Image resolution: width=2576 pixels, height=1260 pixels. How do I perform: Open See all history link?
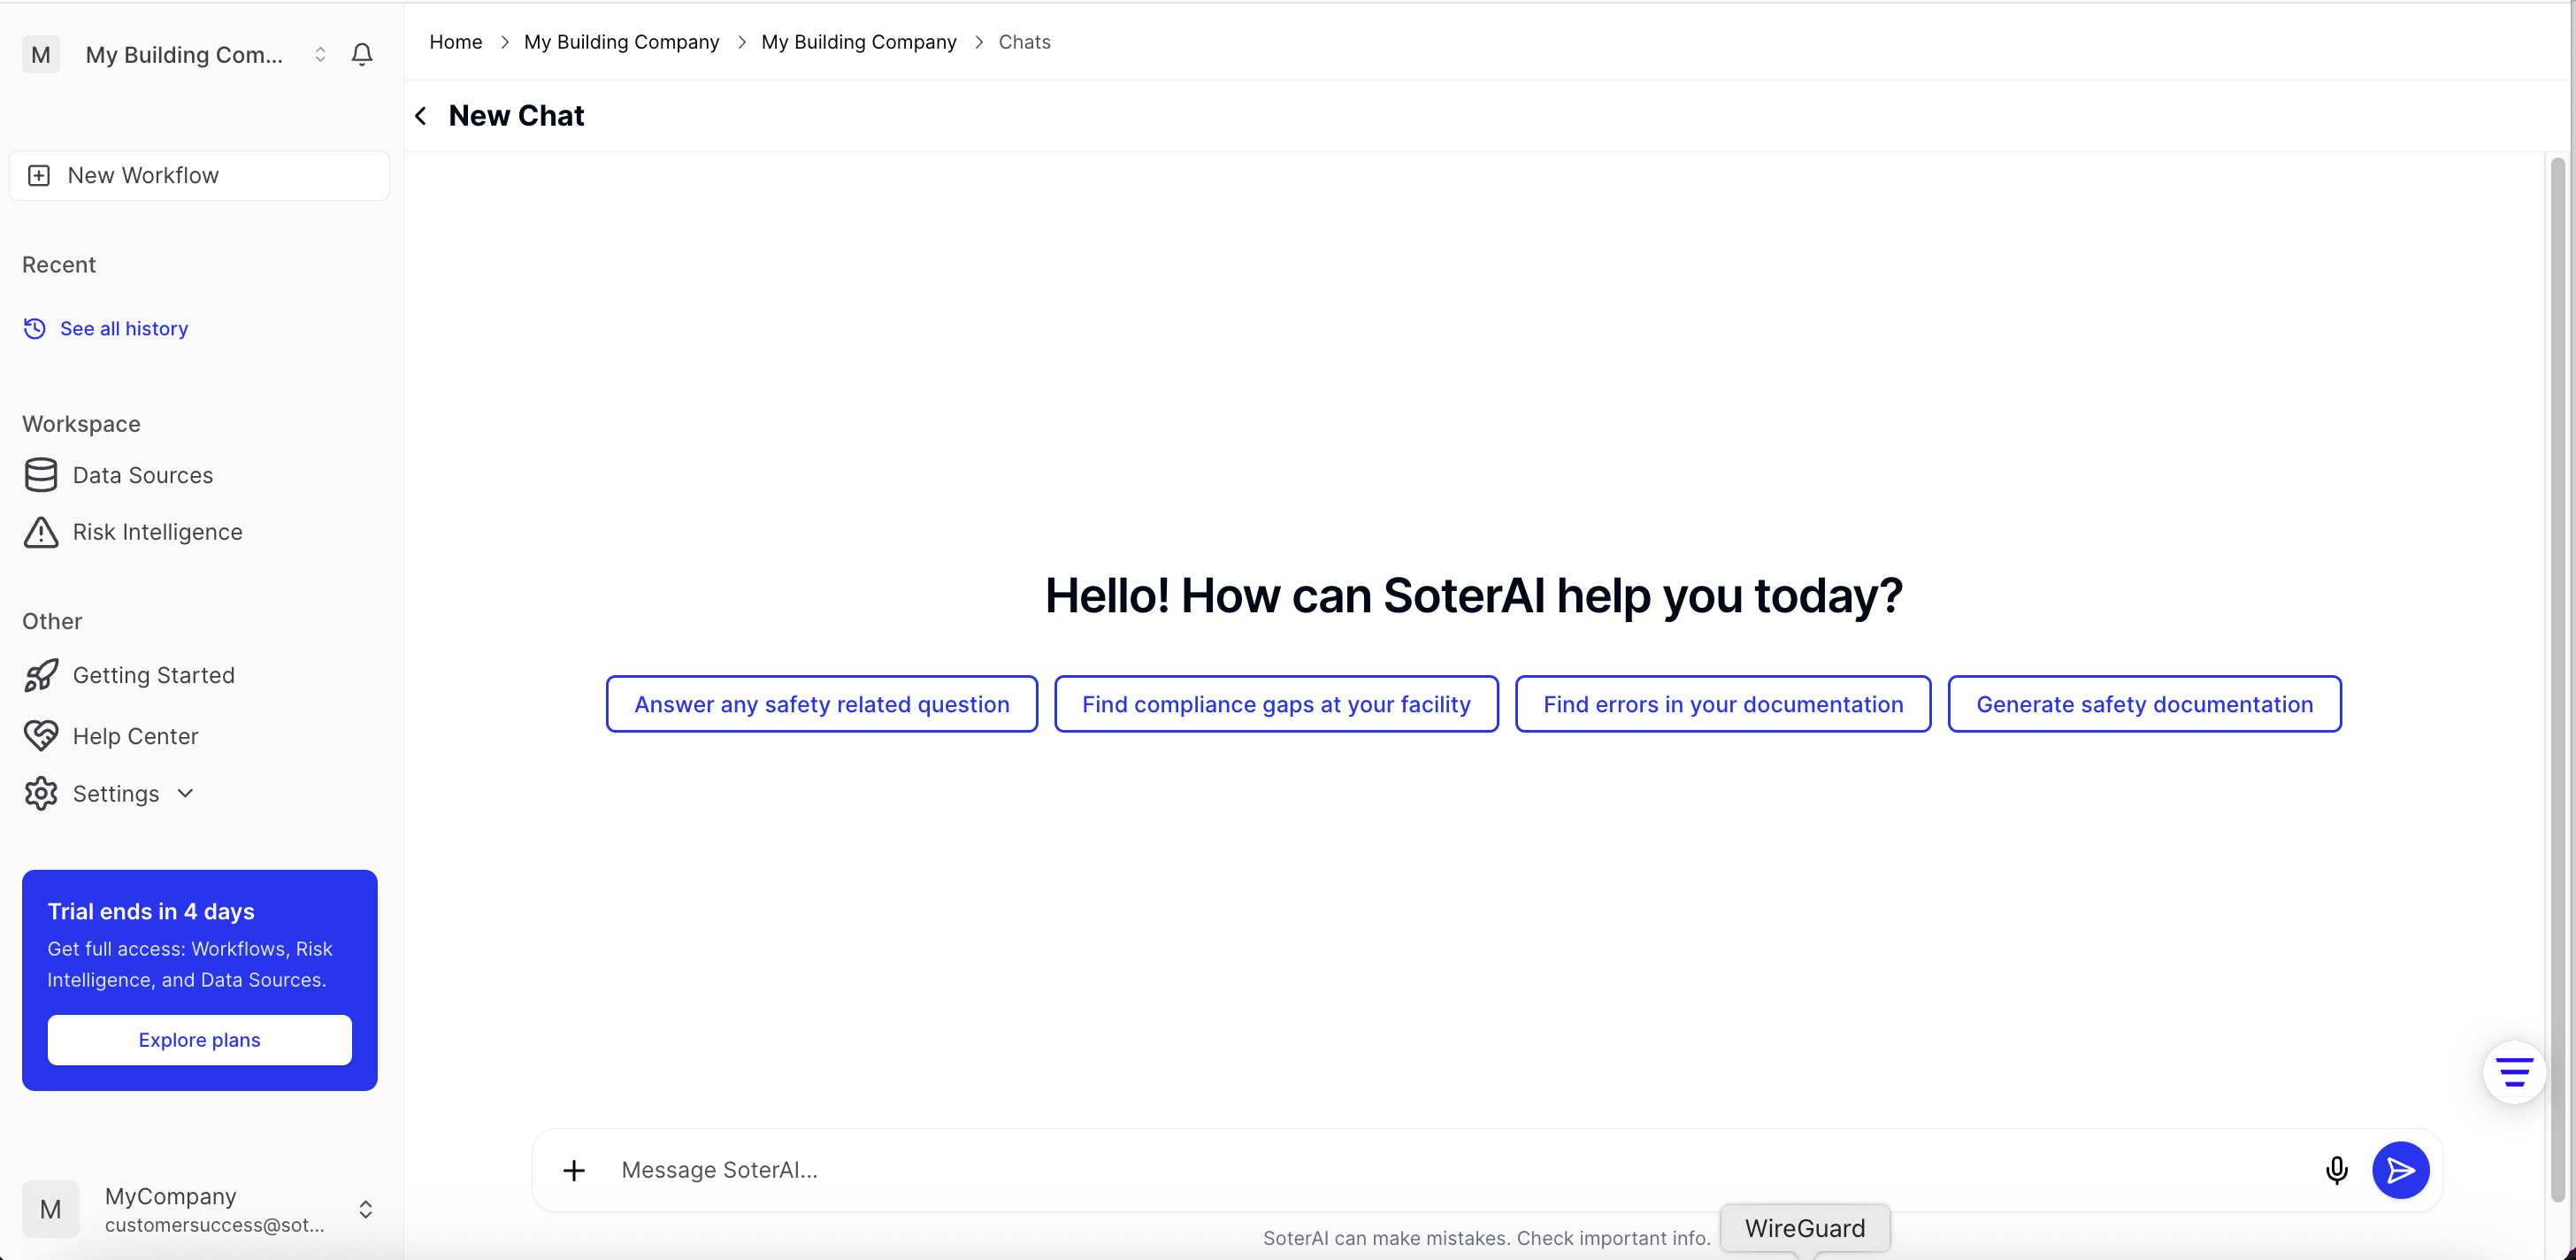[123, 329]
